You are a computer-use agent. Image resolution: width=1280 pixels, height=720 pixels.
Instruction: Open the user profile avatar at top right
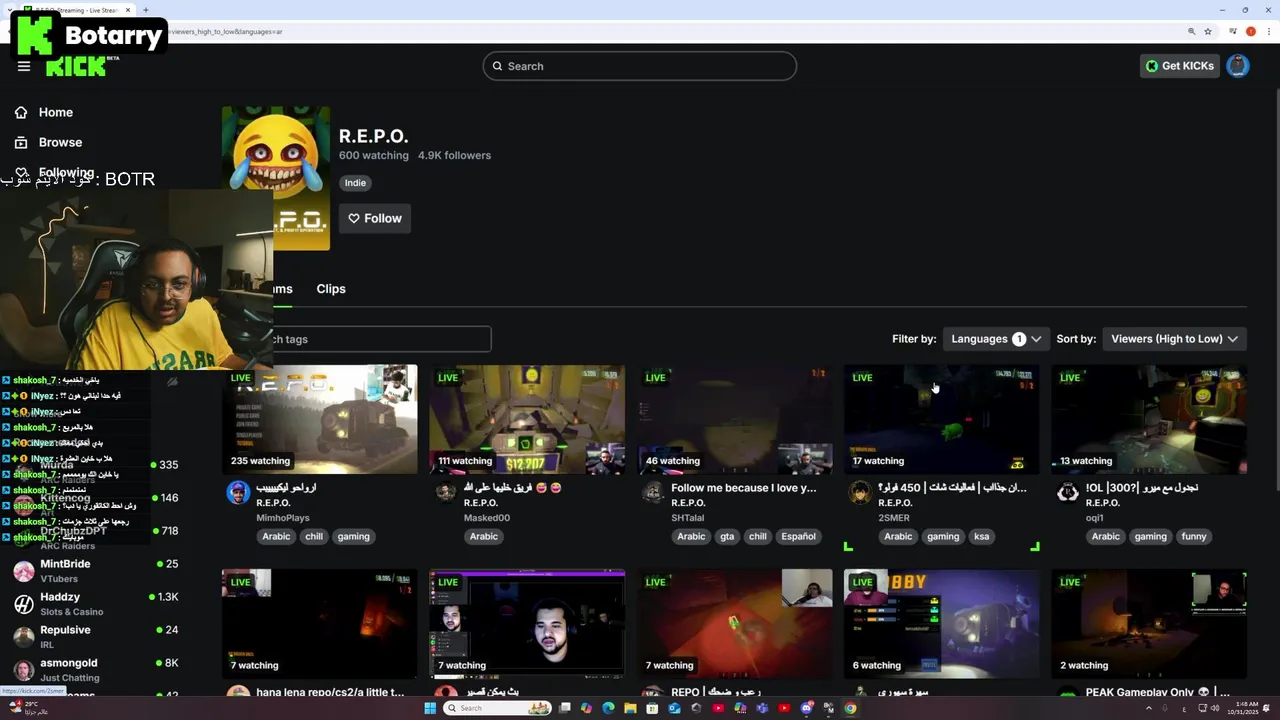[1238, 66]
